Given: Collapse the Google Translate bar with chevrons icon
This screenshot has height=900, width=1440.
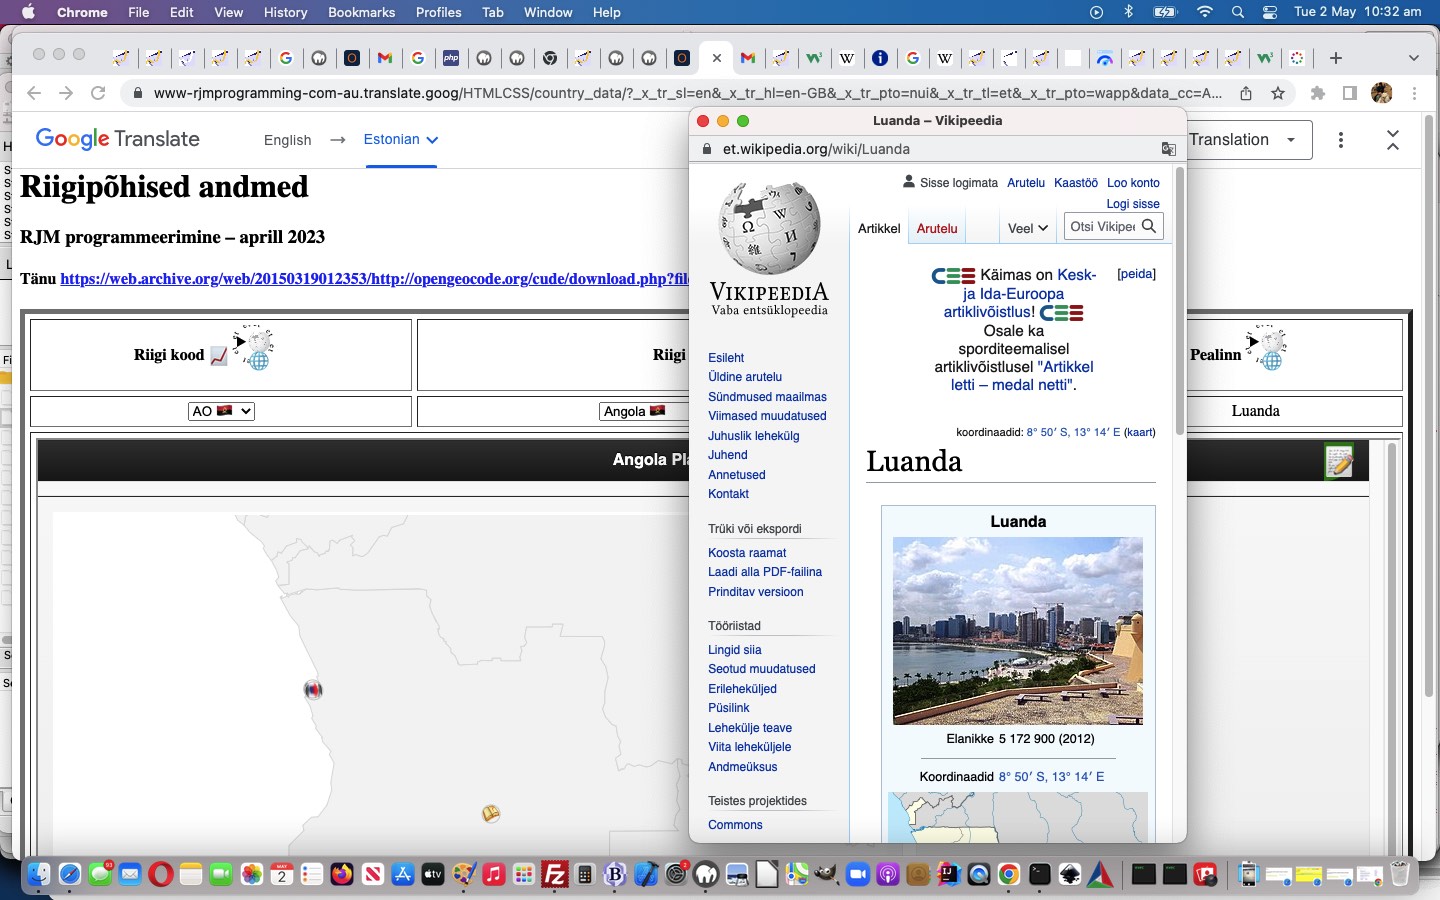Looking at the screenshot, I should (1392, 140).
